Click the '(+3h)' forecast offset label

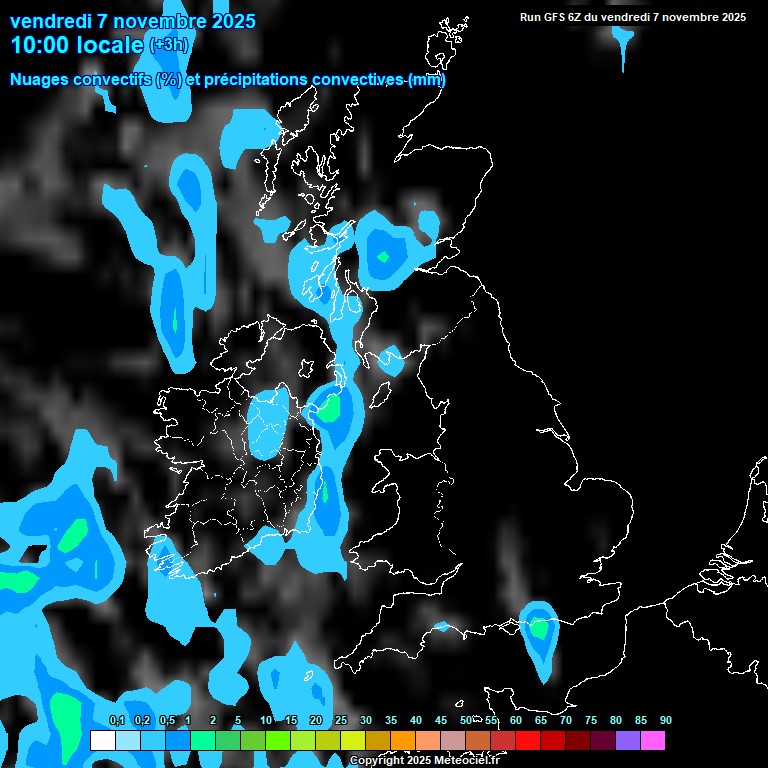[168, 45]
